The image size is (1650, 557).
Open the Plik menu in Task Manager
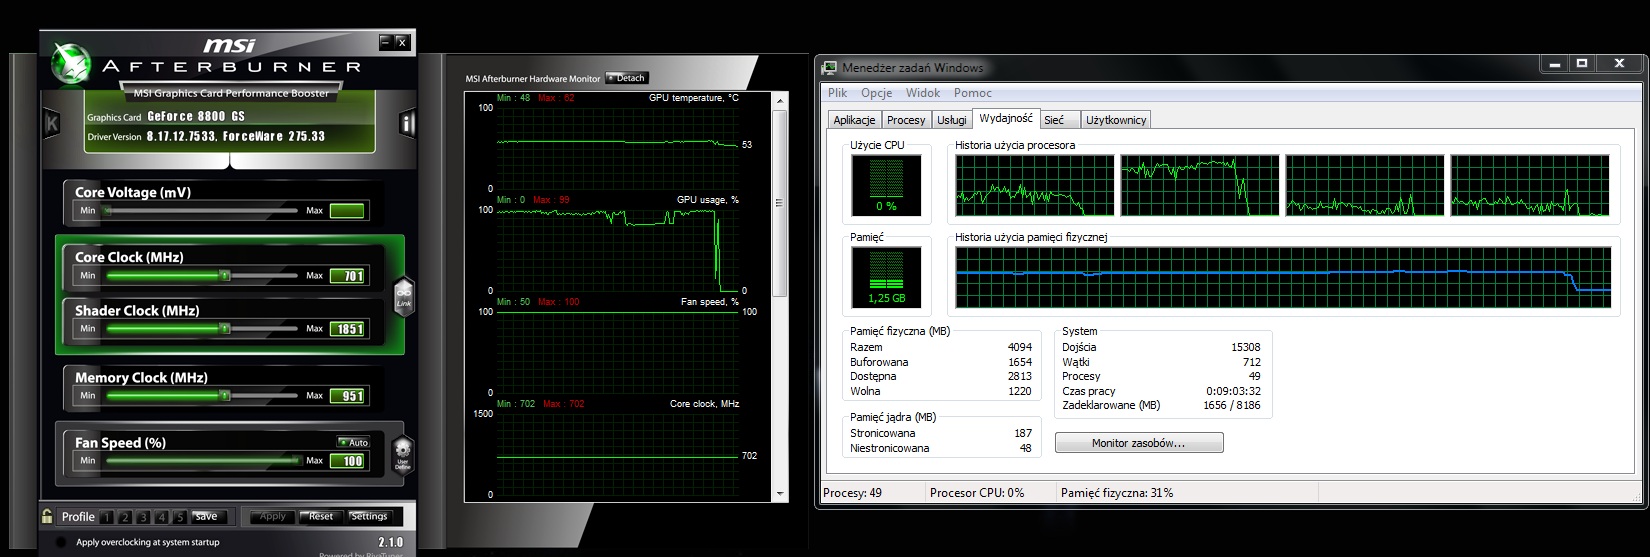(x=837, y=93)
